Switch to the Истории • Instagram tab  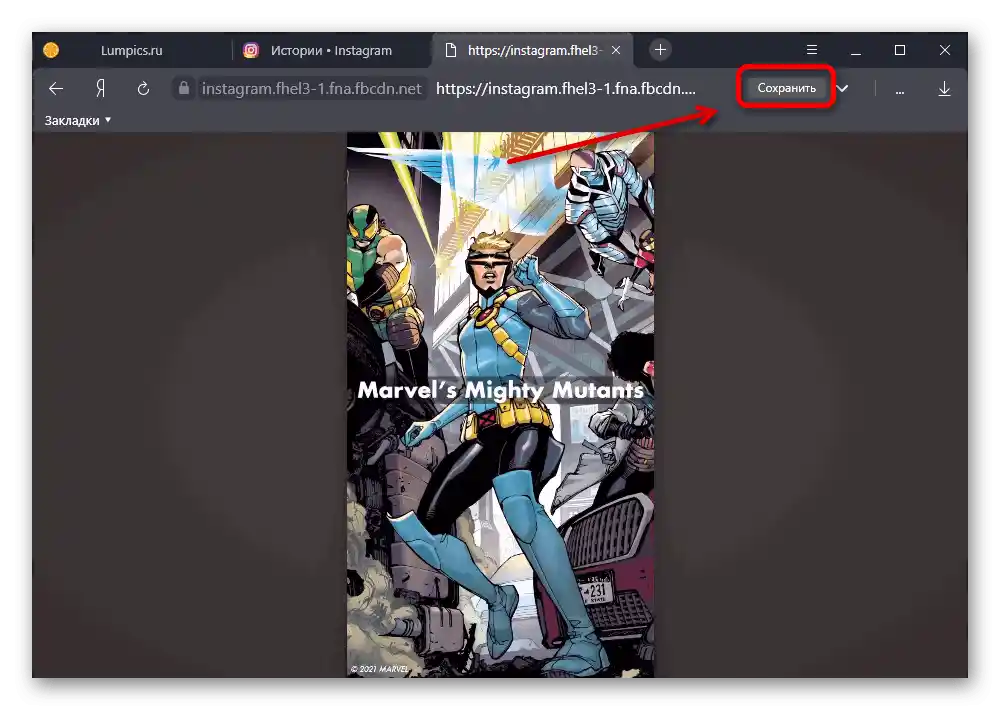(x=331, y=50)
